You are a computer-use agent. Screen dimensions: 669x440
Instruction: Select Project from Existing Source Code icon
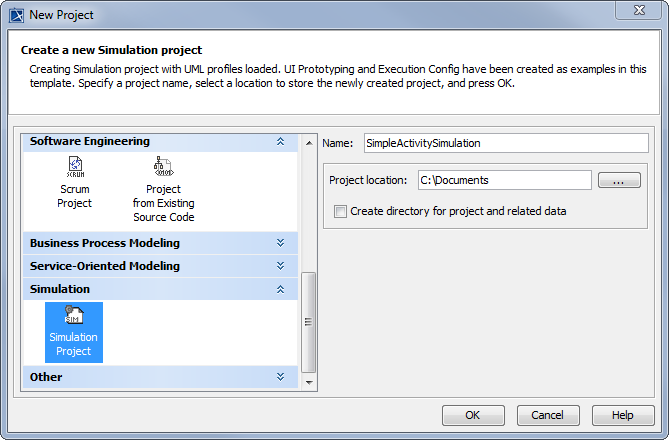click(x=163, y=167)
